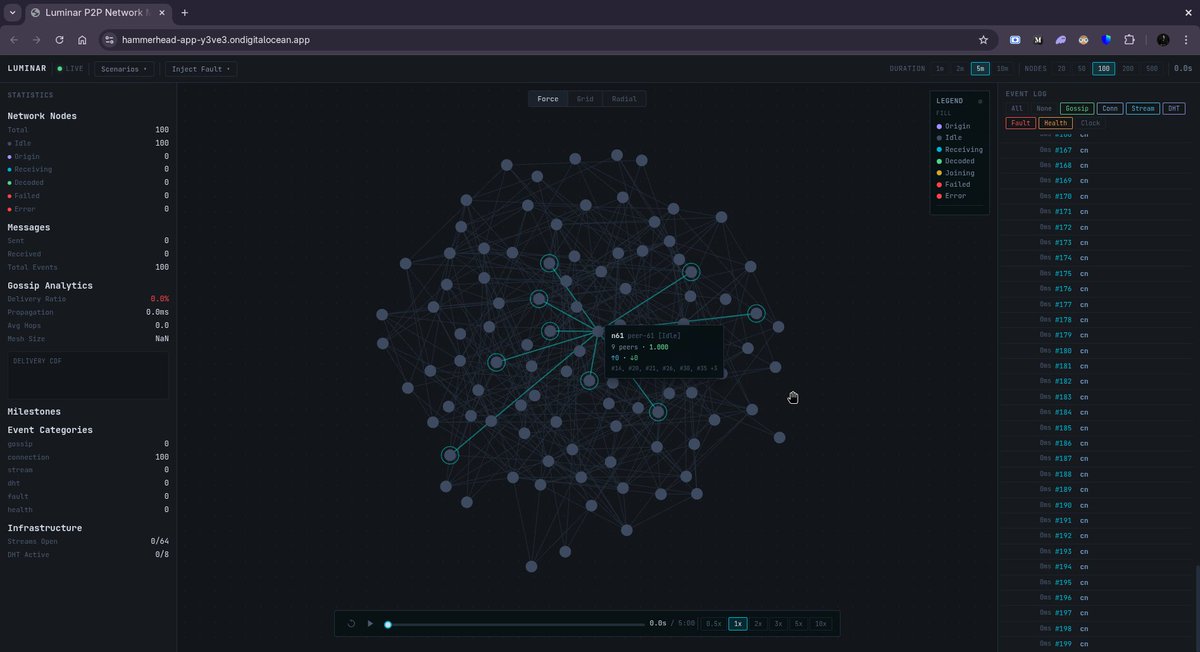Set playback speed to 5x
Screen dimensions: 1200x652
(798, 623)
